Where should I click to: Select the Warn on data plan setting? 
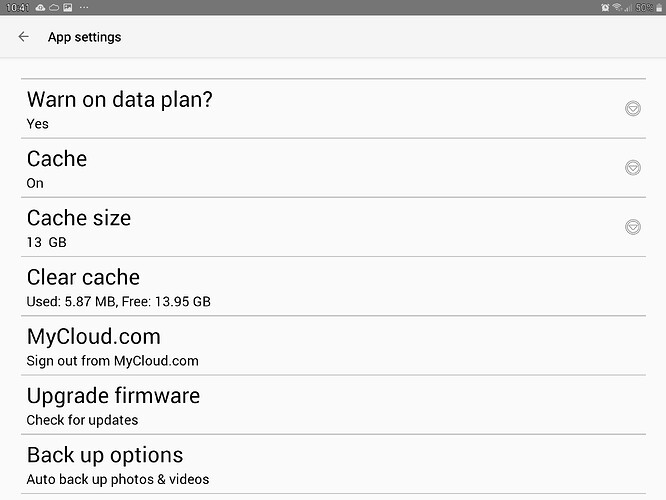[300, 109]
